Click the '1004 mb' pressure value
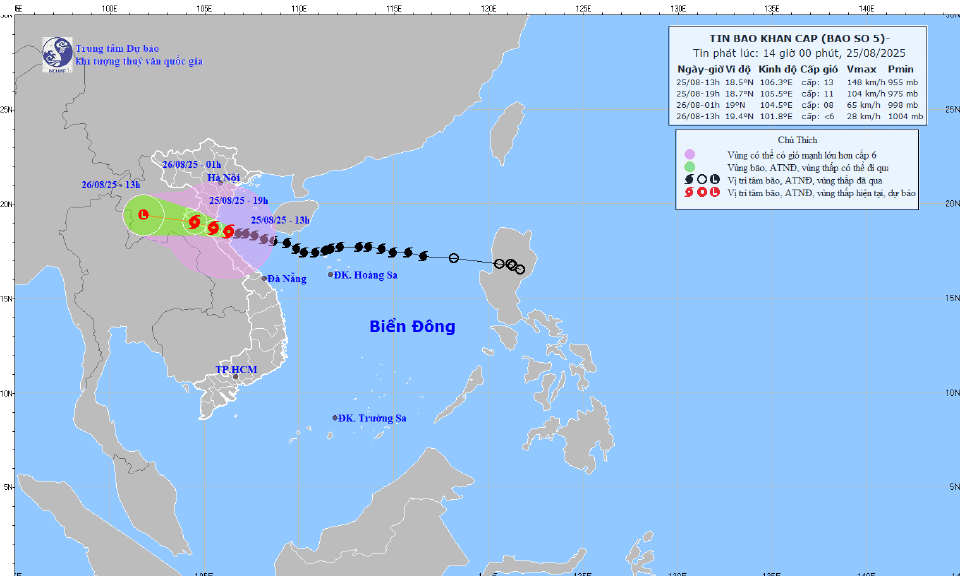This screenshot has height=576, width=960. [905, 116]
